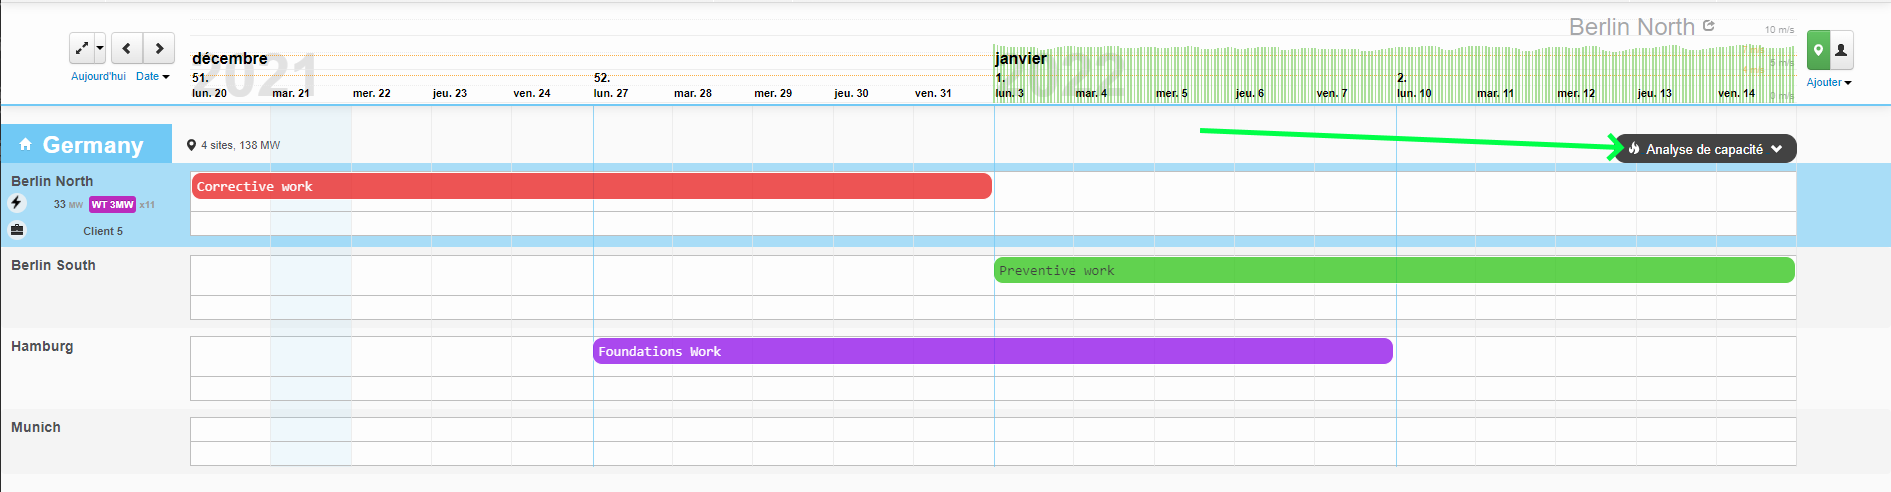The height and width of the screenshot is (492, 1891).
Task: Open Berlin North external link icon
Action: [x=1709, y=26]
